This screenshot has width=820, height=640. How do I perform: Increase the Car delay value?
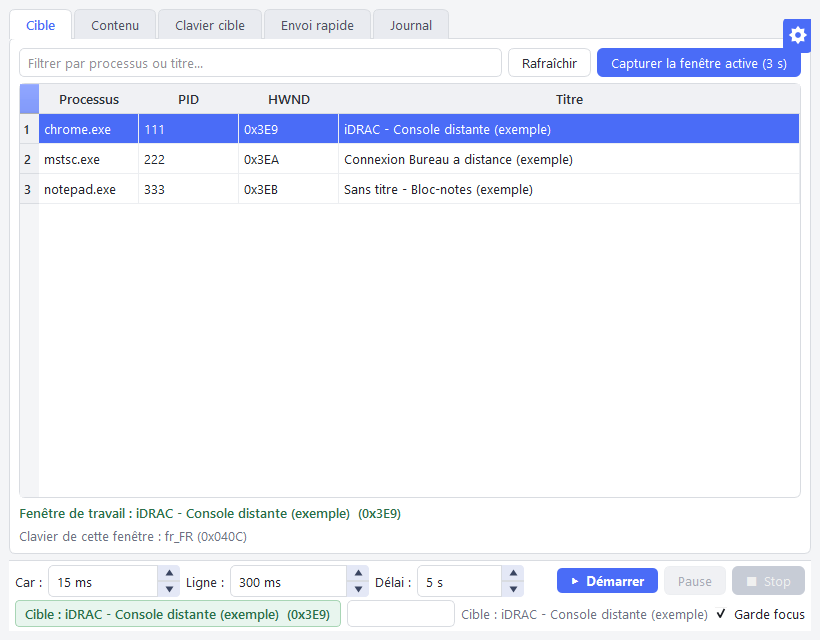169,574
